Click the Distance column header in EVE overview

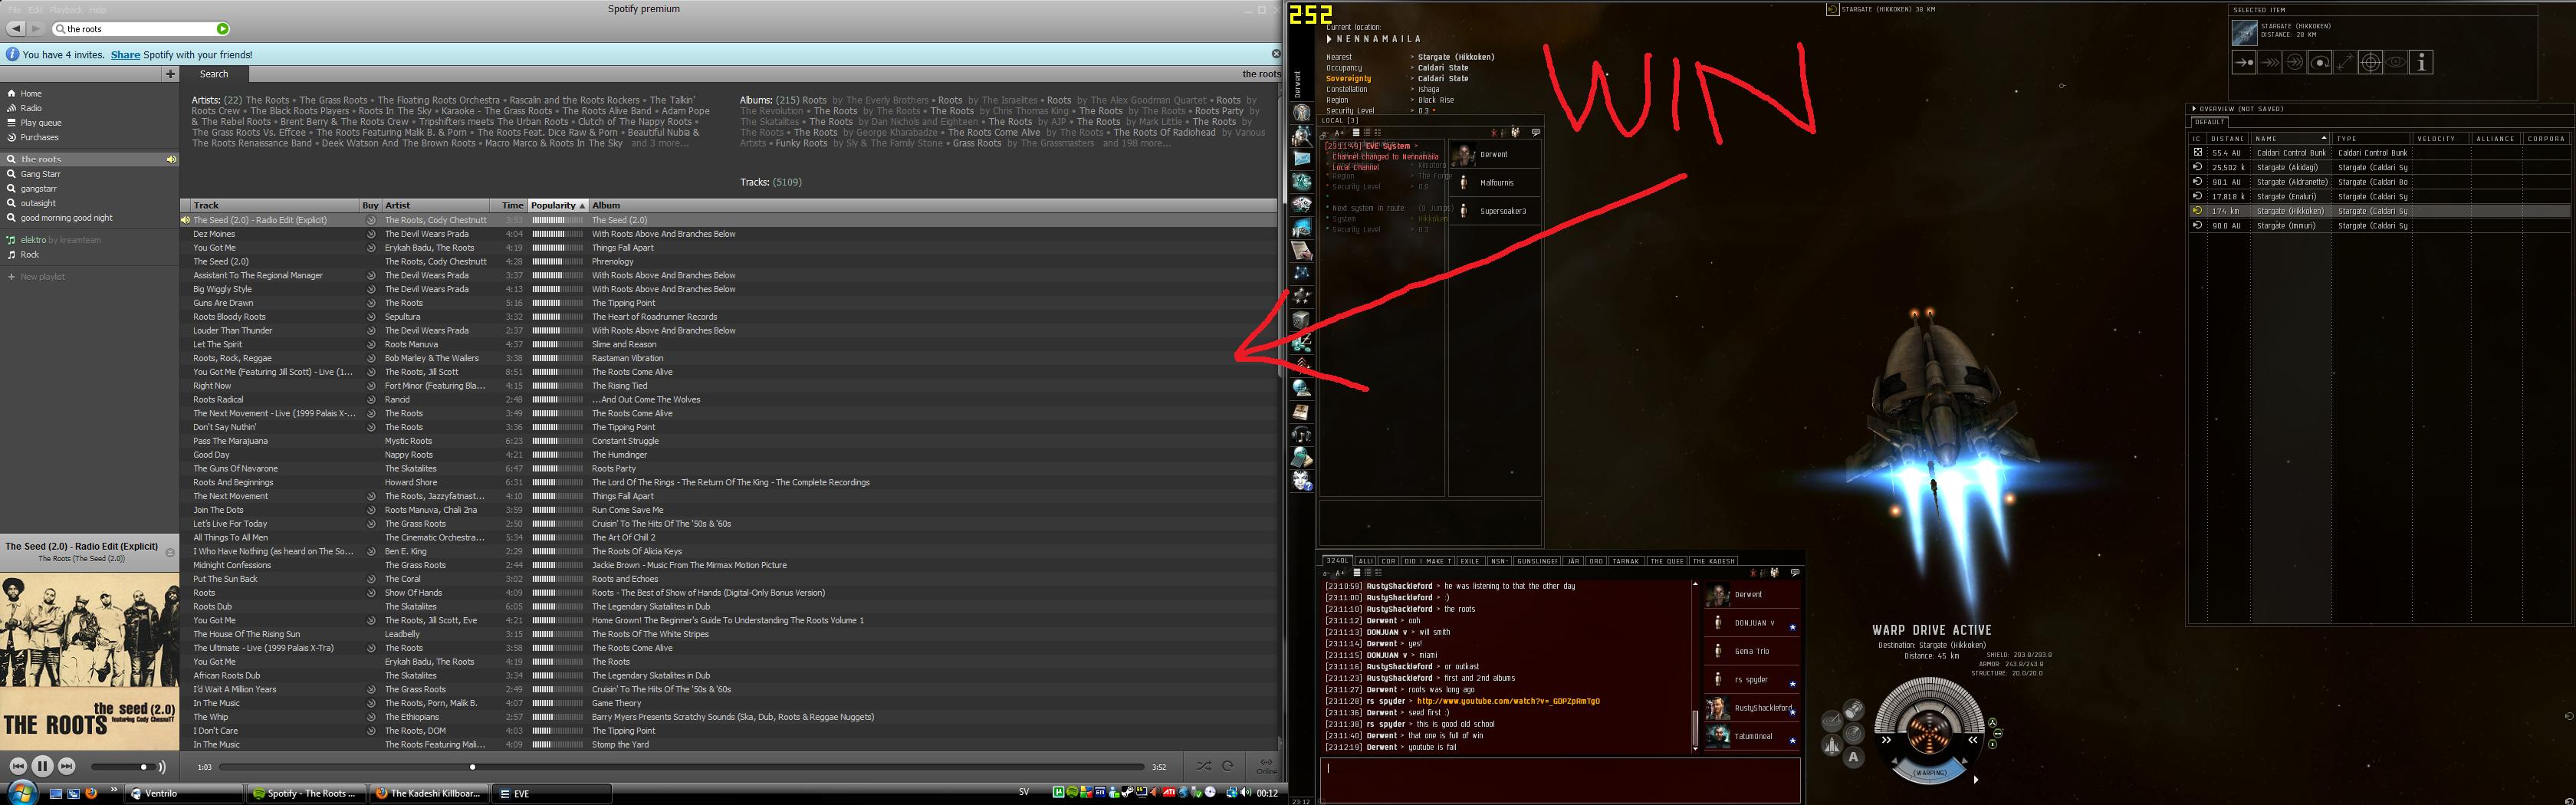click(2228, 139)
